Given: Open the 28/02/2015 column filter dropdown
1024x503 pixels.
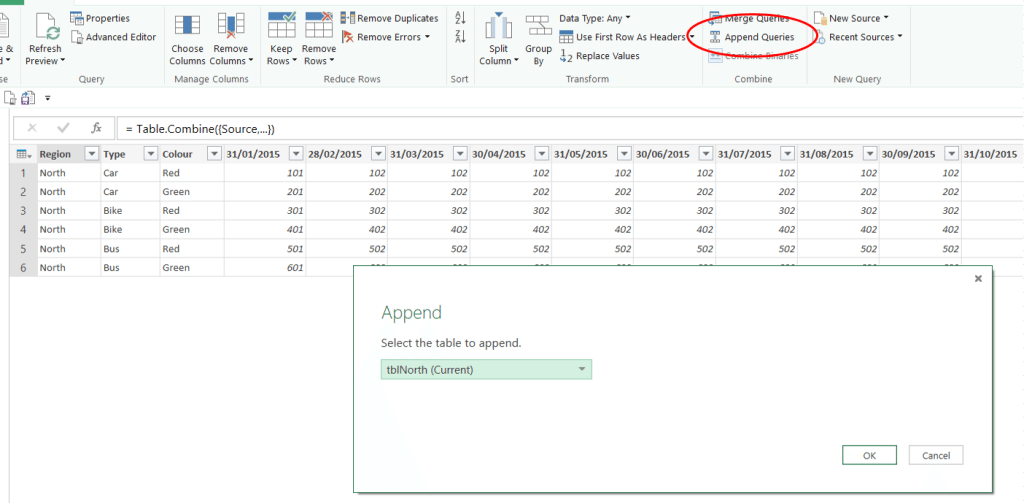Looking at the screenshot, I should click(x=379, y=154).
